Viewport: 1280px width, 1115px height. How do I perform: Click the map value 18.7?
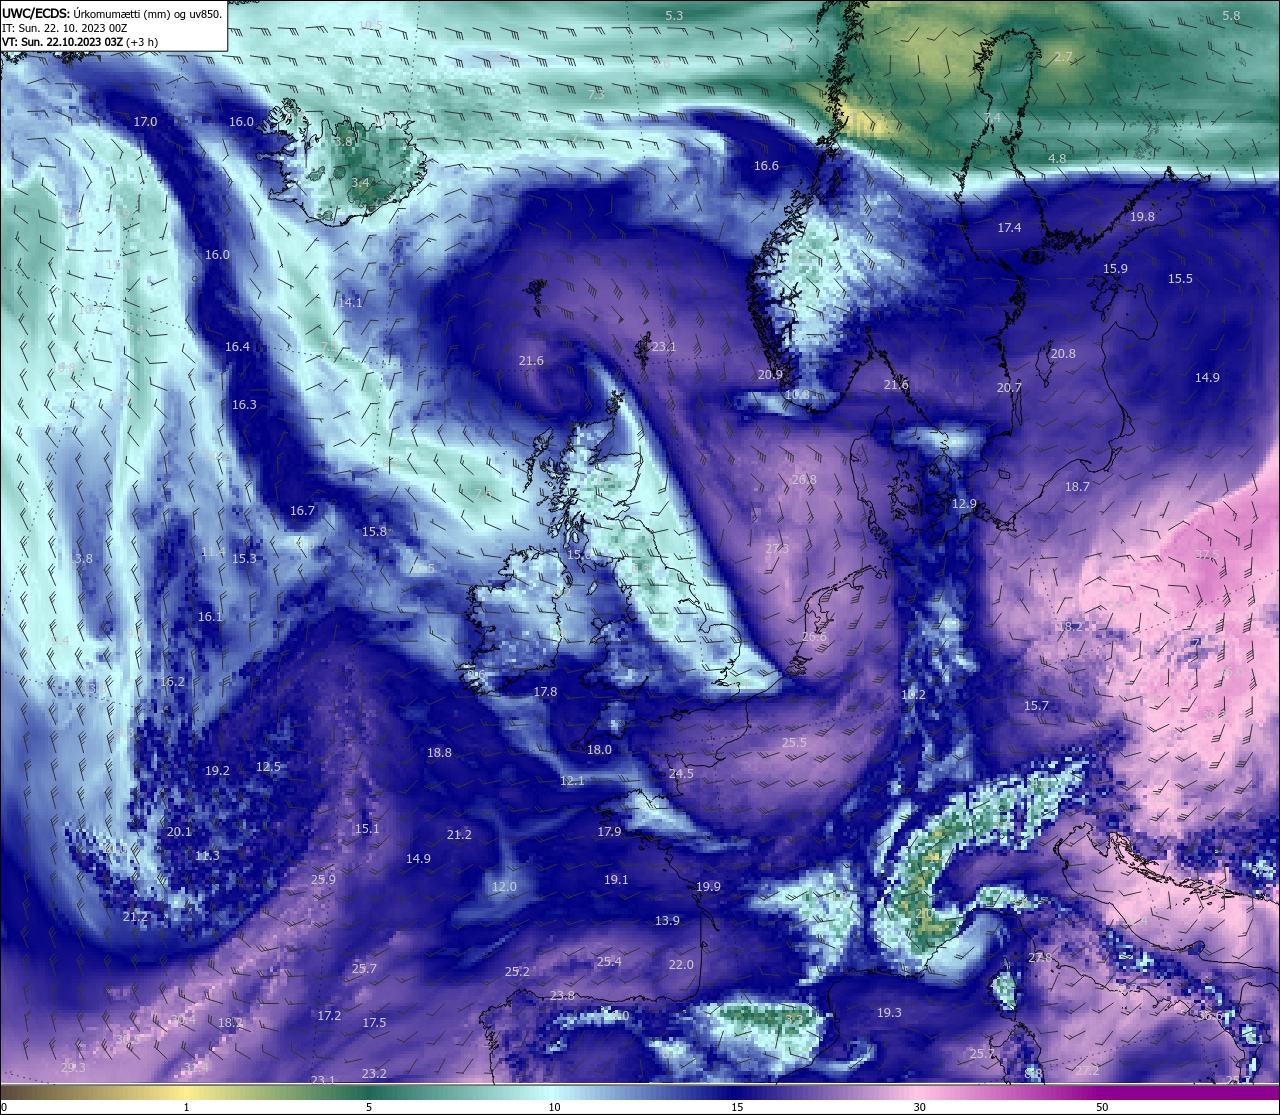pyautogui.click(x=1077, y=487)
